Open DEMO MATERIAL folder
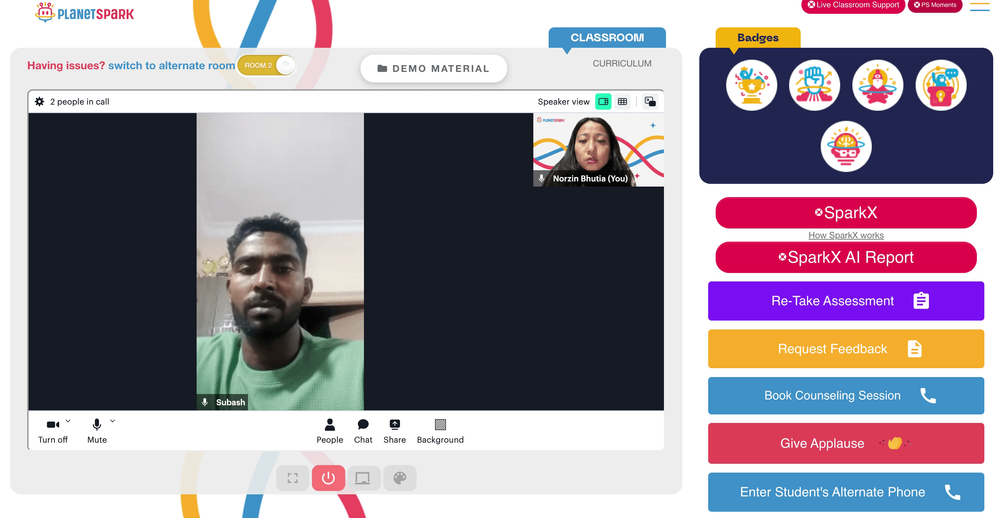This screenshot has height=518, width=1000. click(x=434, y=68)
